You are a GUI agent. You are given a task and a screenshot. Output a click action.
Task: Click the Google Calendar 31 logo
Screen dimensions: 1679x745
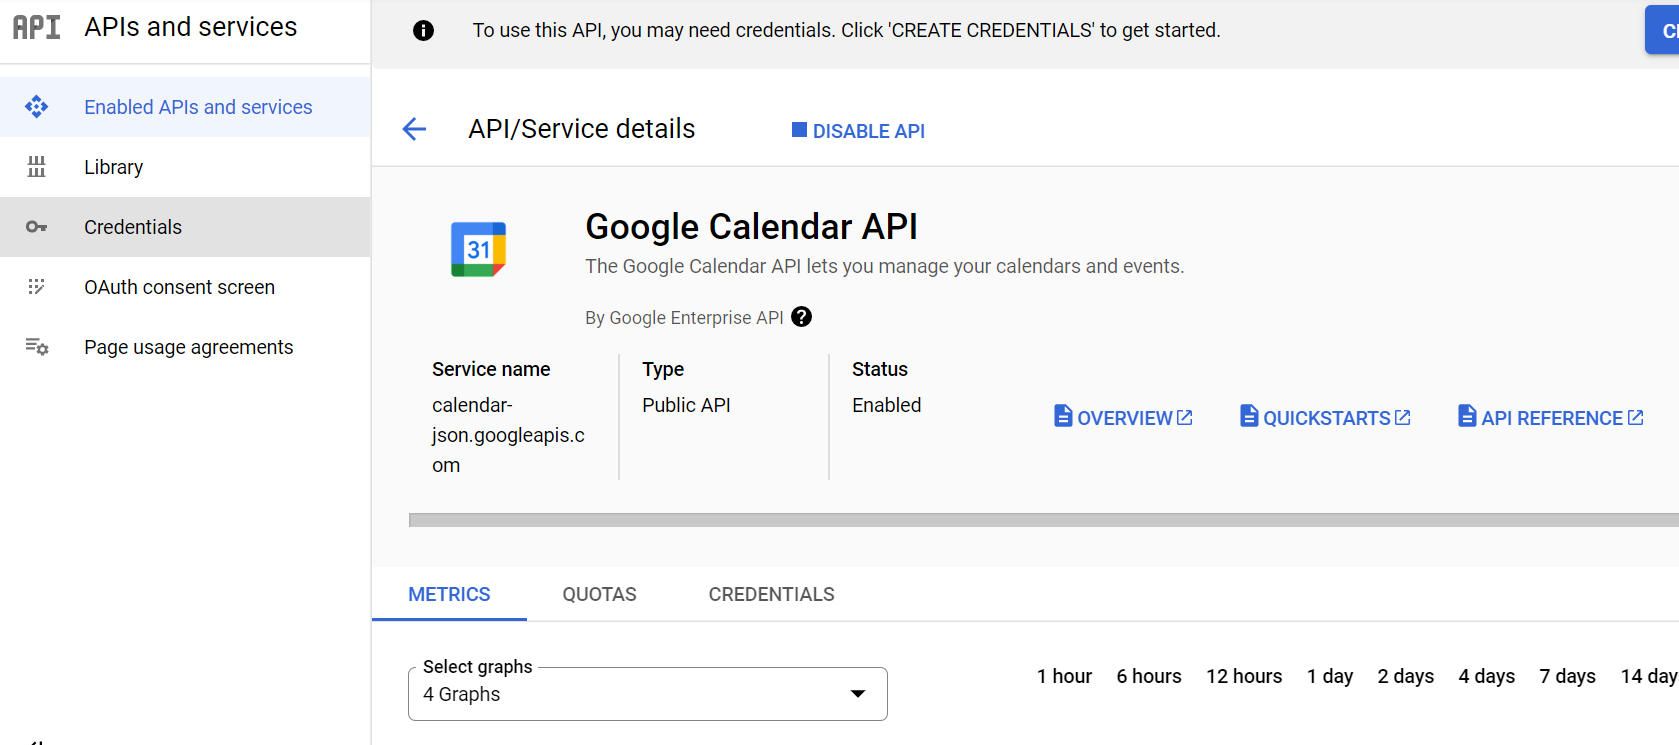pyautogui.click(x=479, y=249)
